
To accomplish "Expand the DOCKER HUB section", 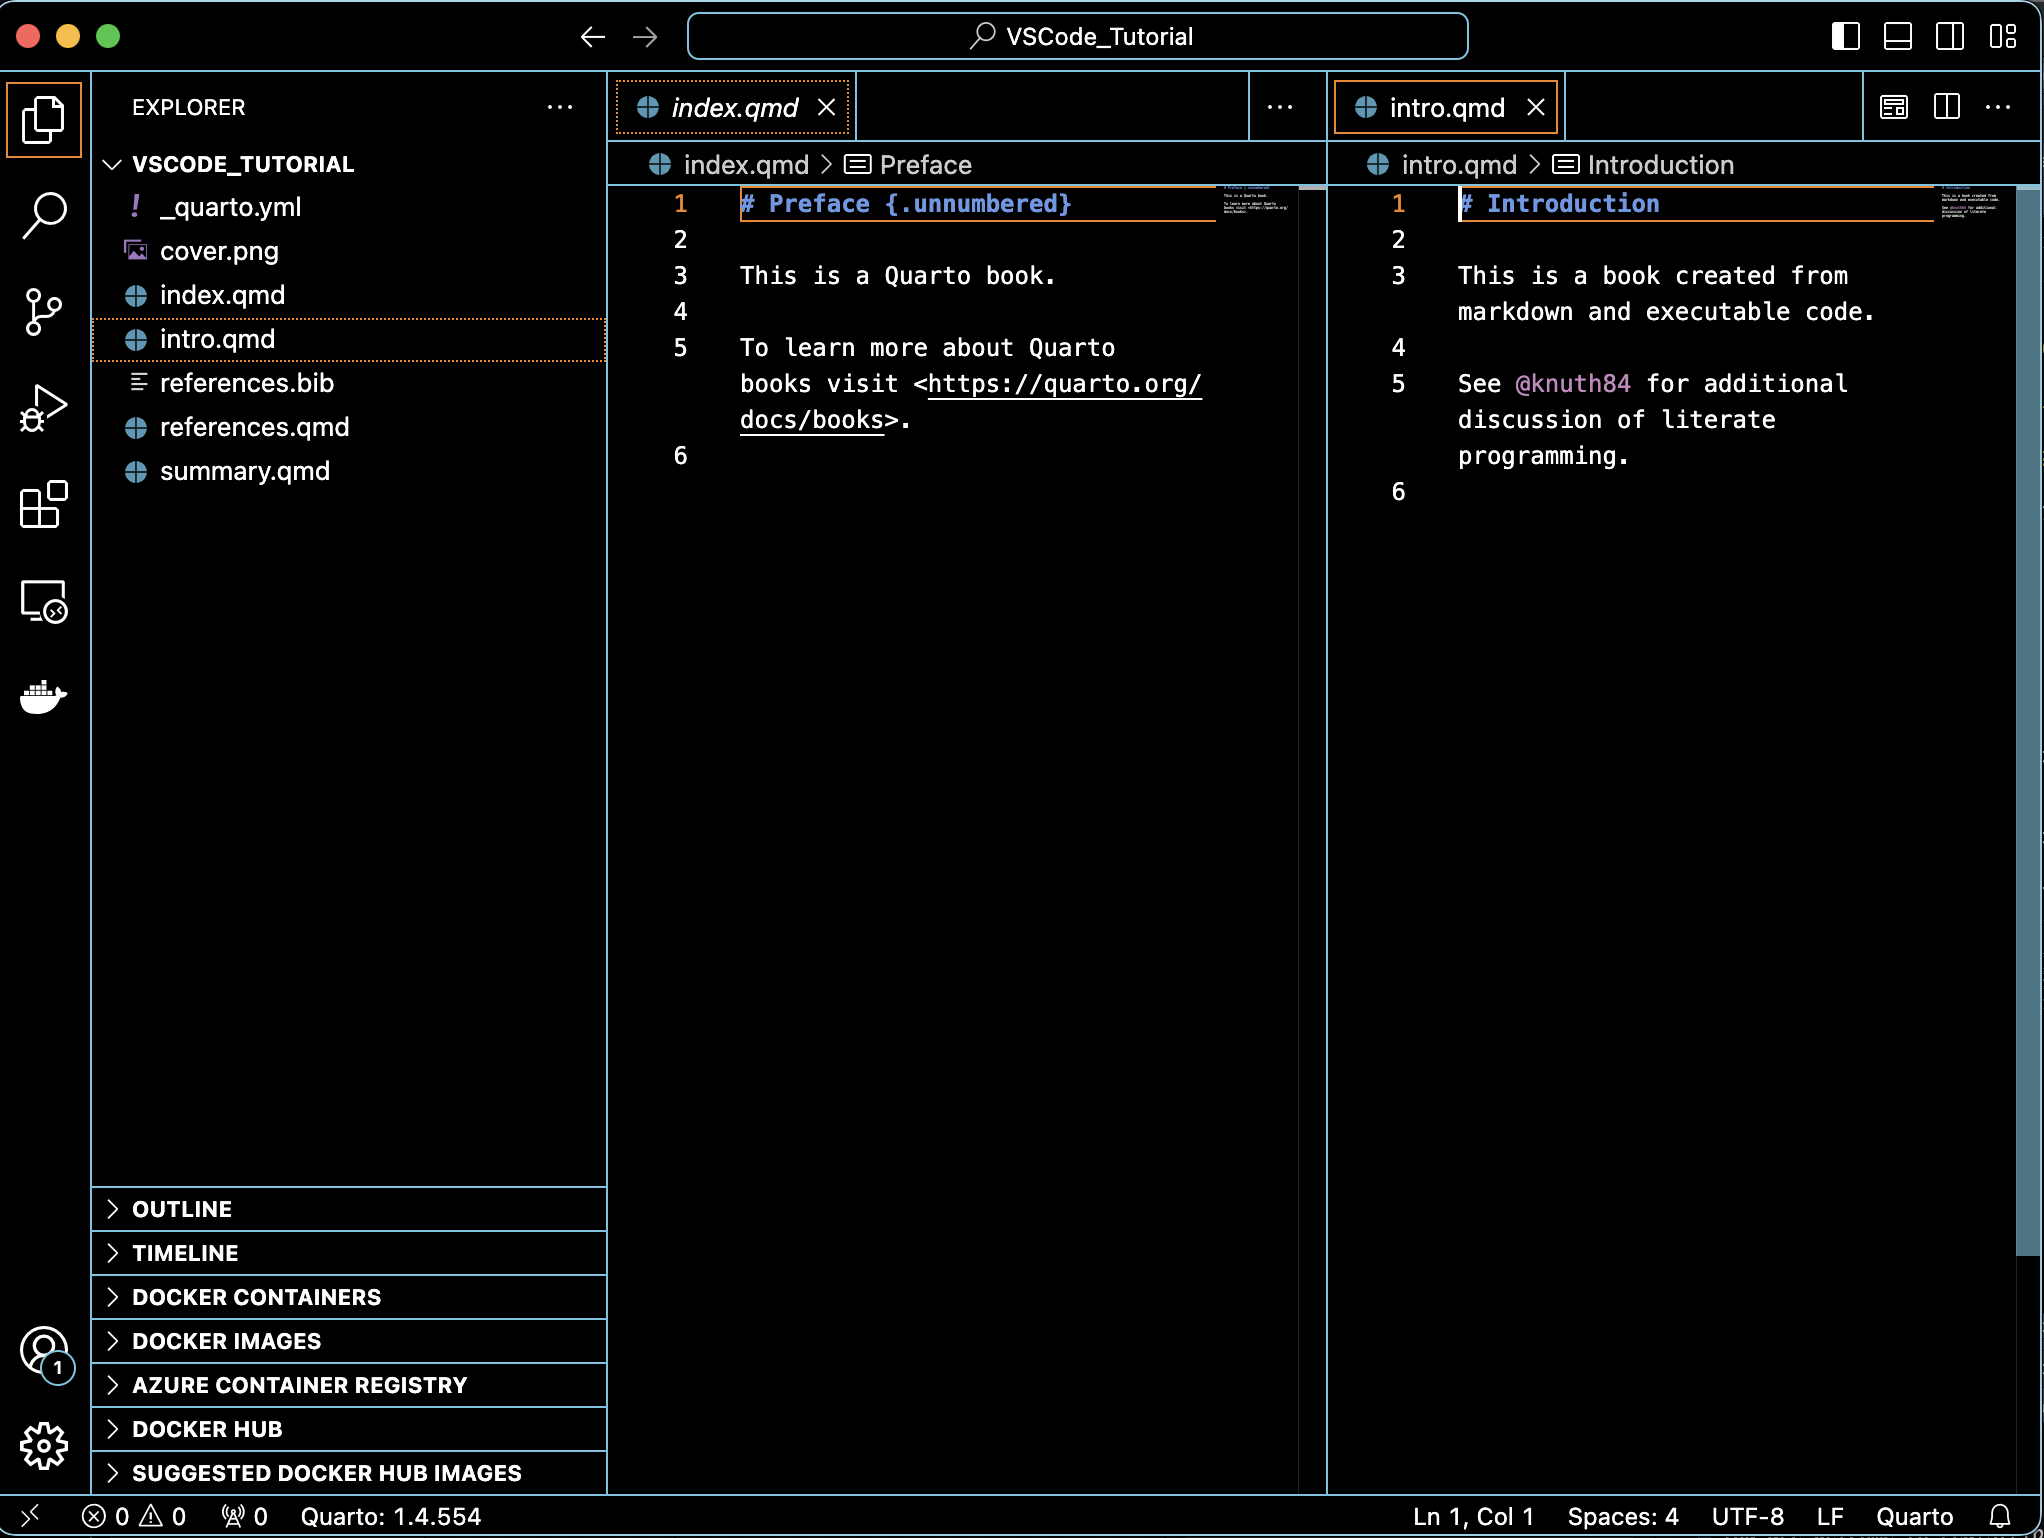I will (349, 1429).
